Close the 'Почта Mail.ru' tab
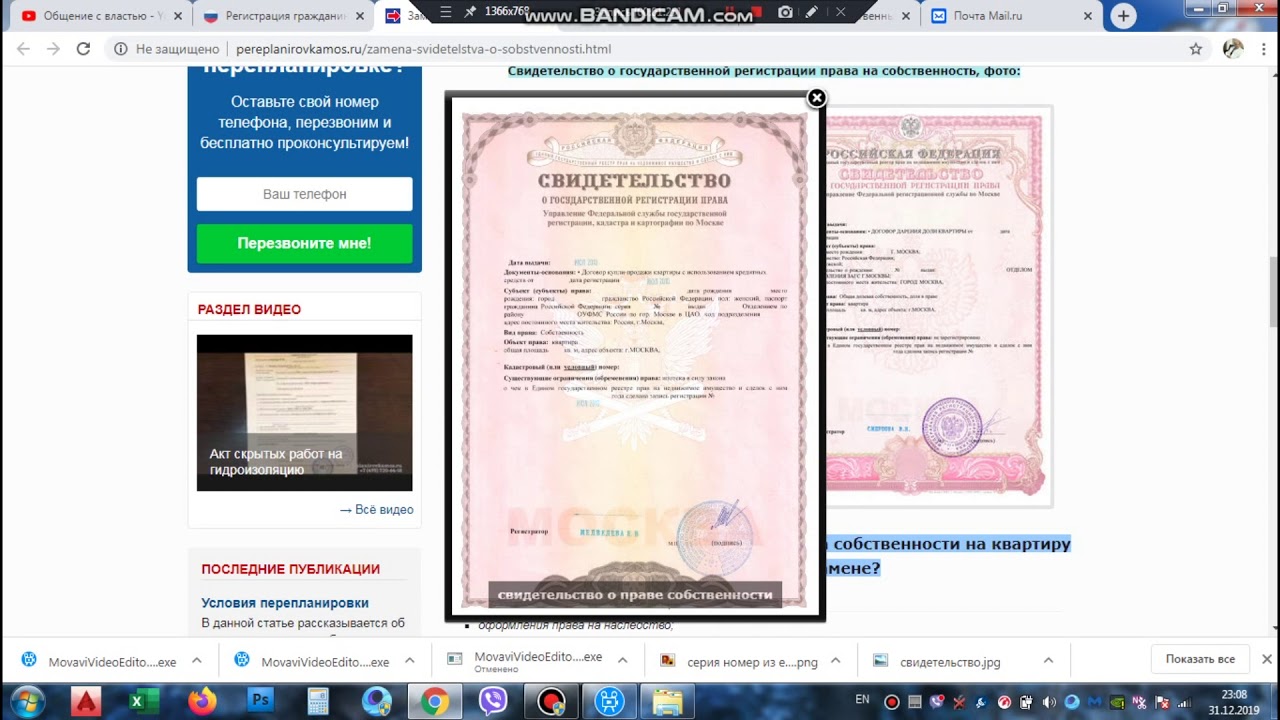The height and width of the screenshot is (720, 1280). click(1088, 16)
